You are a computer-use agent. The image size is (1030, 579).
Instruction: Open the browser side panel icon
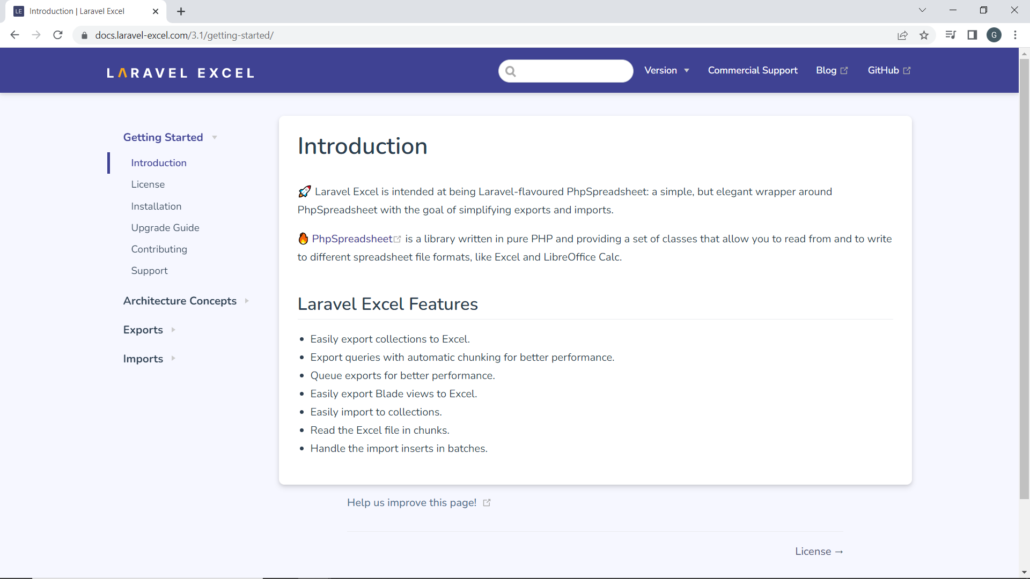point(972,35)
